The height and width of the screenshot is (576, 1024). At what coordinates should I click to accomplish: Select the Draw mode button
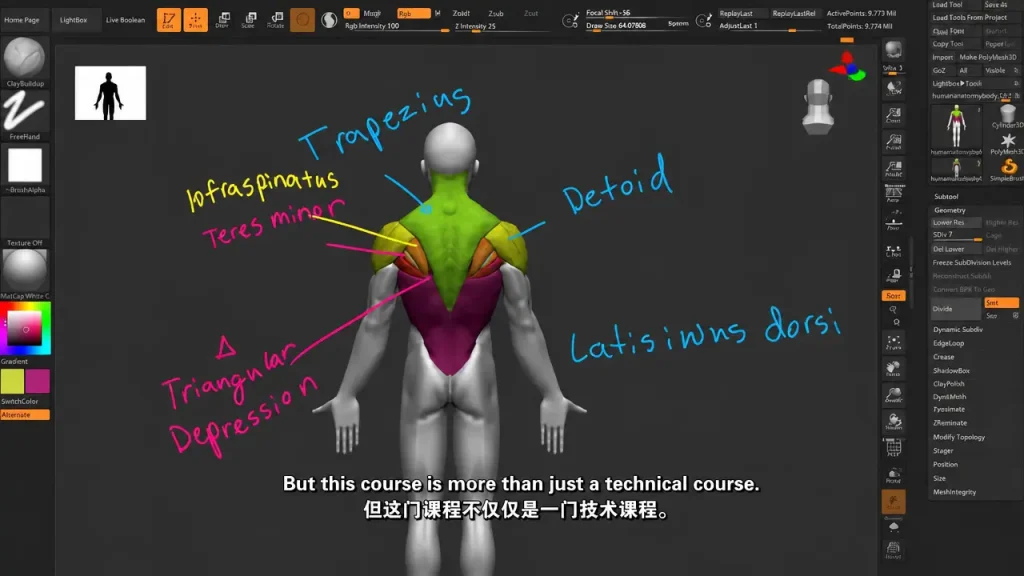tap(195, 20)
